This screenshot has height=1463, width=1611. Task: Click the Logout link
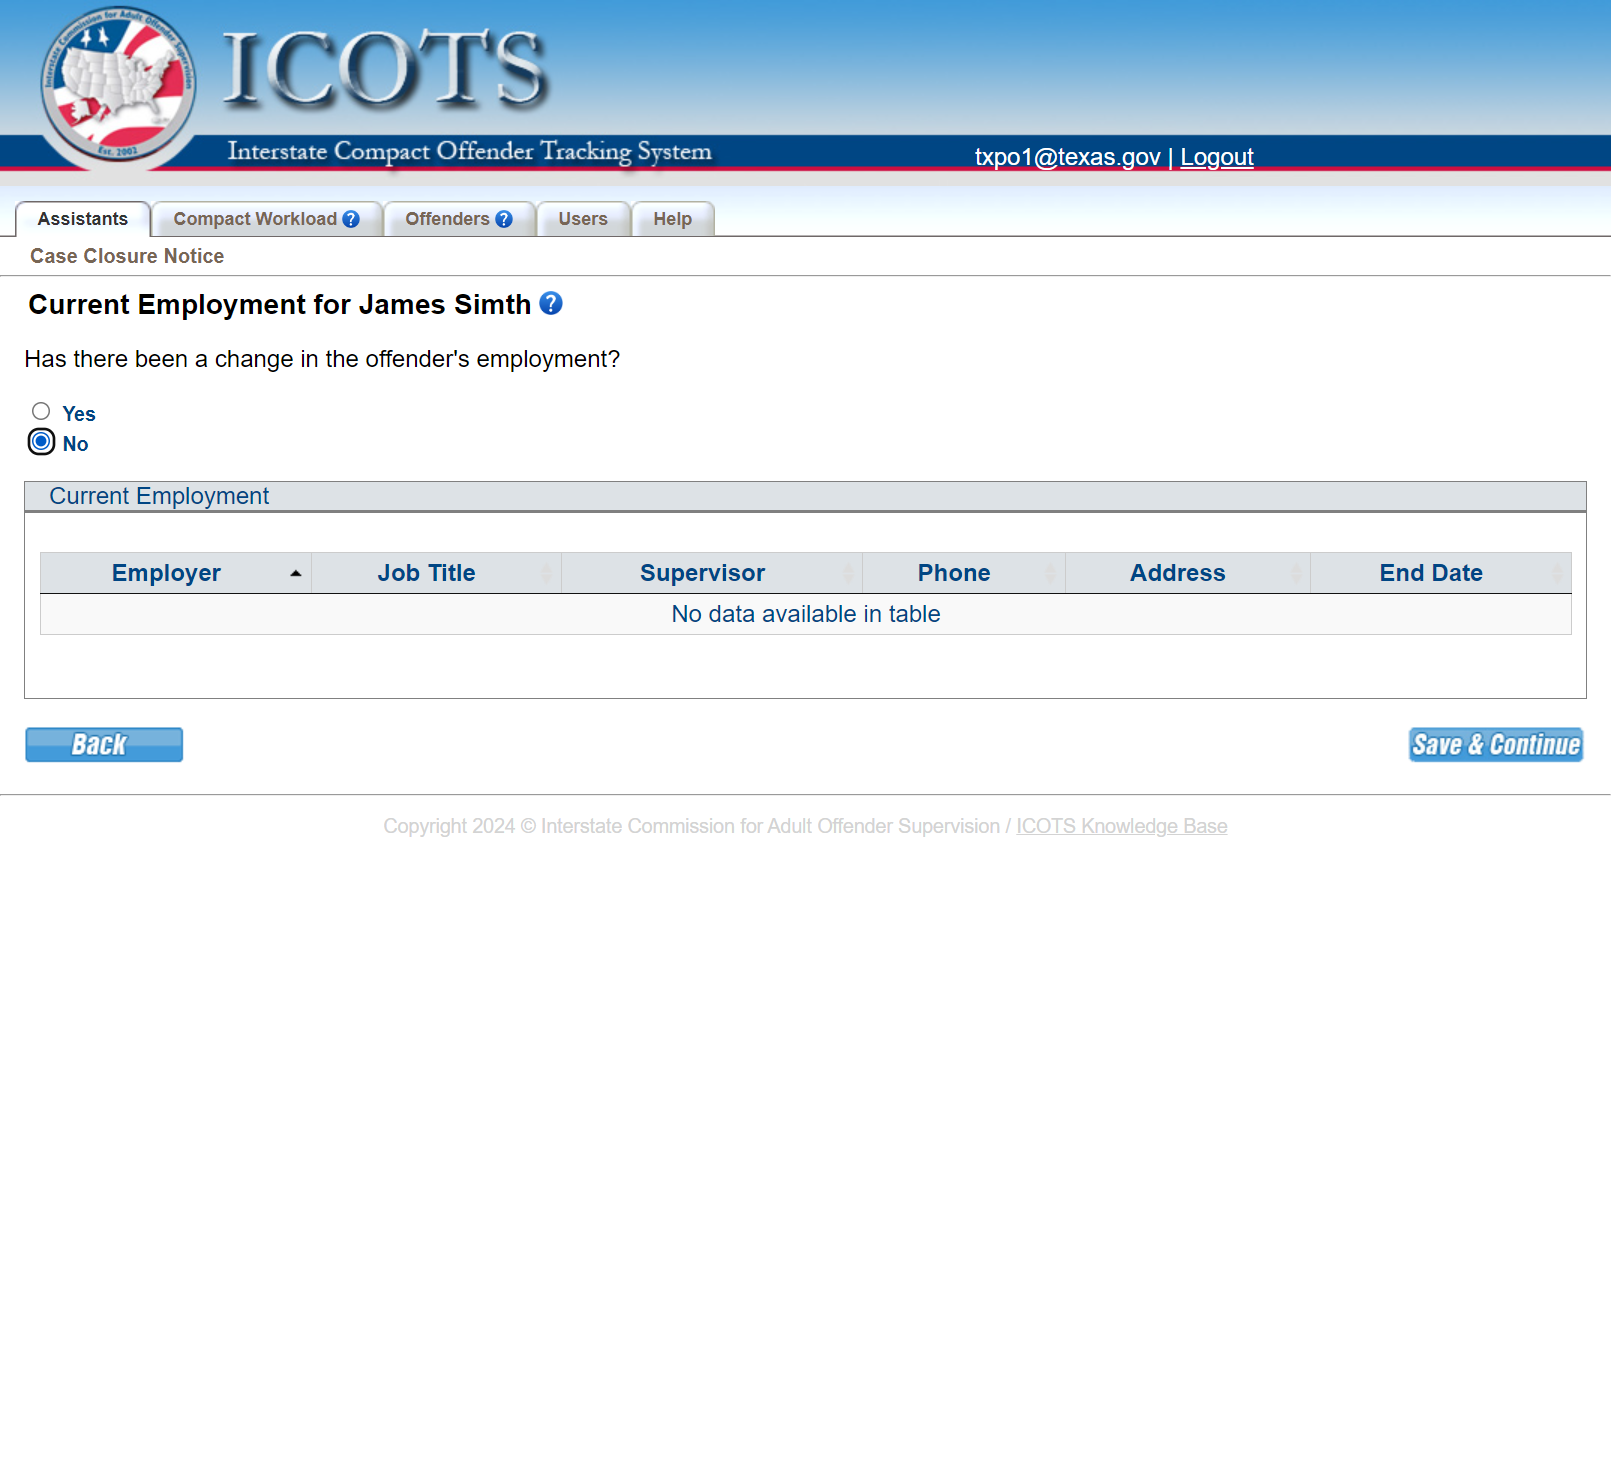point(1217,157)
